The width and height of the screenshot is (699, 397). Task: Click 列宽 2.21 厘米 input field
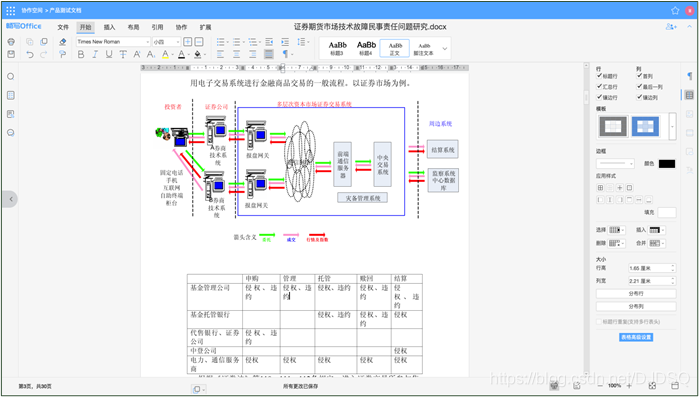[652, 281]
